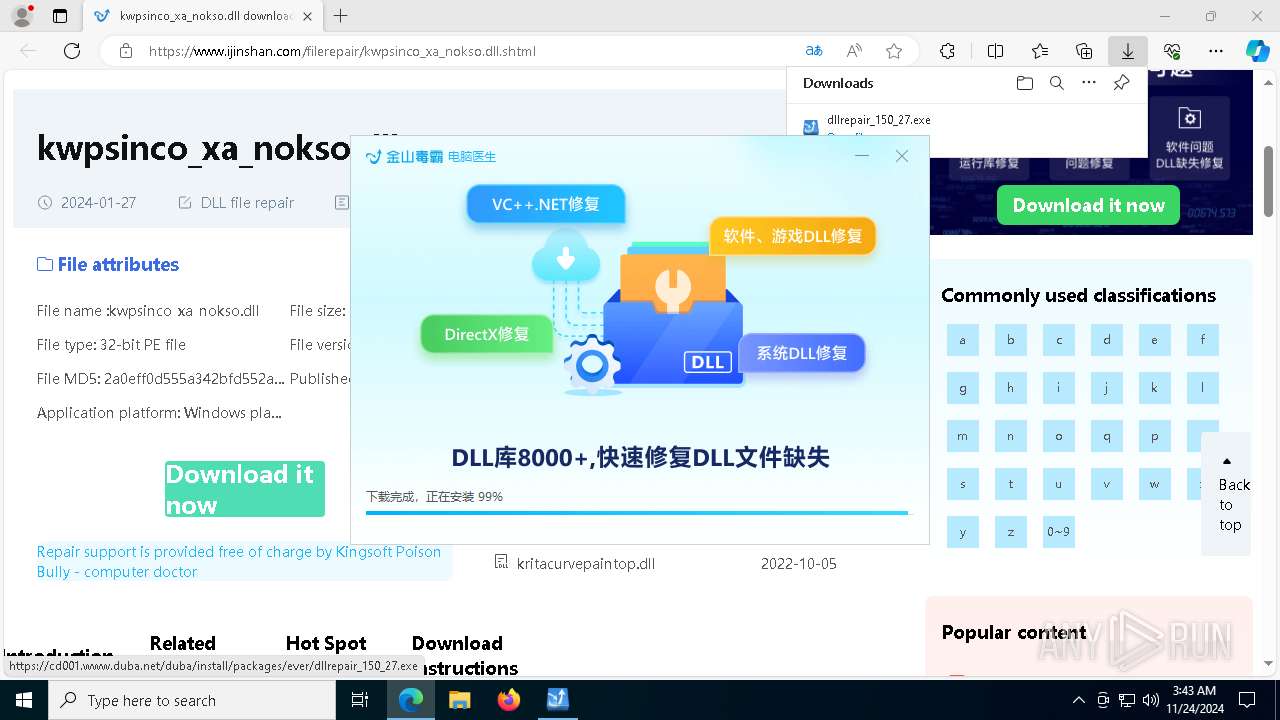The width and height of the screenshot is (1280, 720).
Task: Activate the Read aloud icon
Action: [854, 51]
